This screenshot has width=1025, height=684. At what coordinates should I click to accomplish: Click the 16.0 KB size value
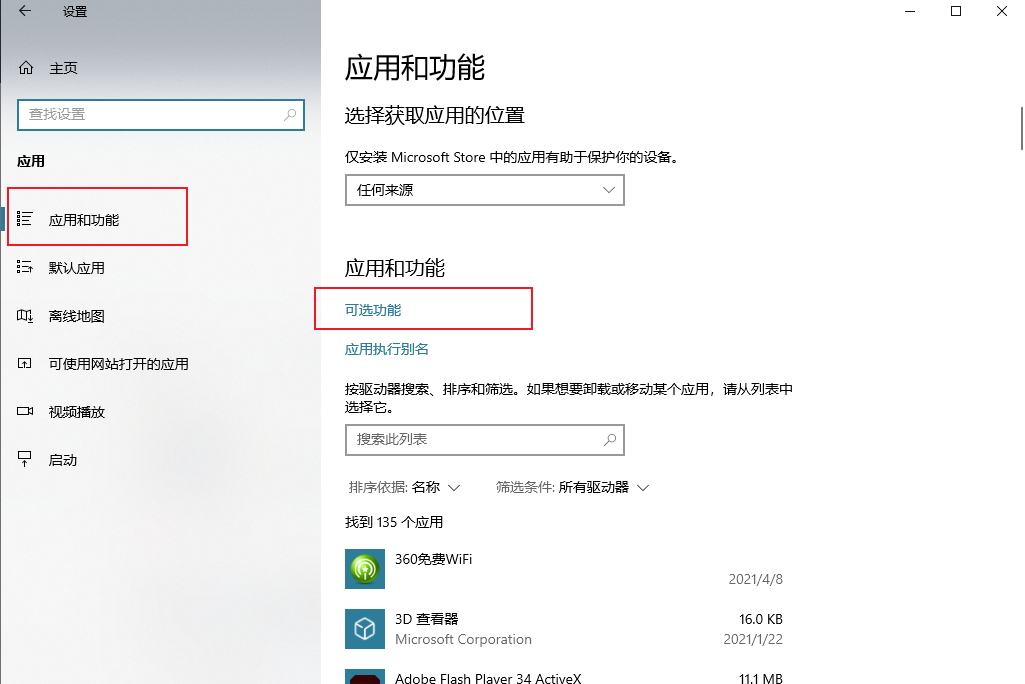[760, 619]
